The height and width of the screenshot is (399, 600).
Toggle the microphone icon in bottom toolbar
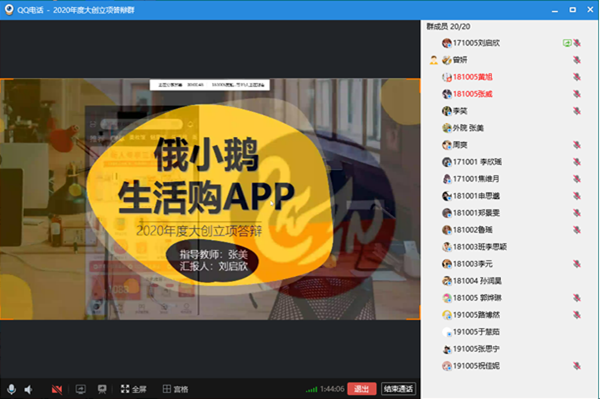[11, 389]
